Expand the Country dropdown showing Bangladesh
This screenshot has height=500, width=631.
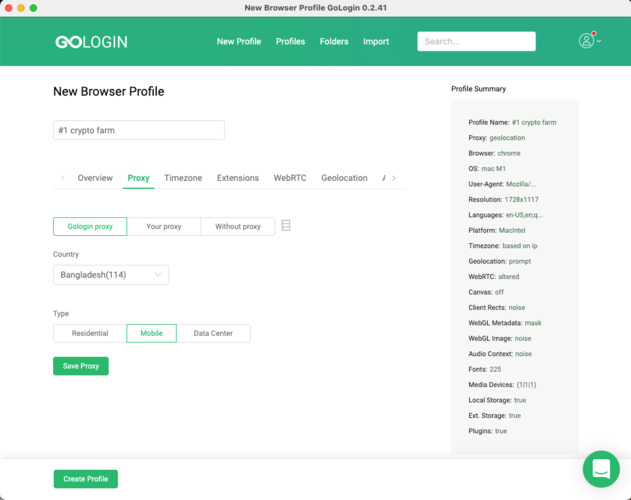(x=111, y=275)
